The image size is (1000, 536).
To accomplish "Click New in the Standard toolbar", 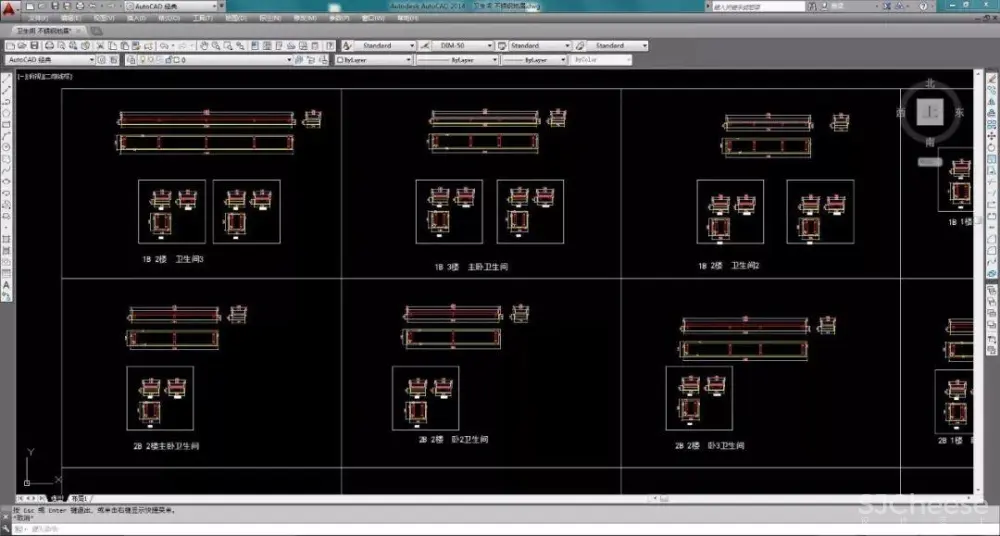I will (x=10, y=46).
